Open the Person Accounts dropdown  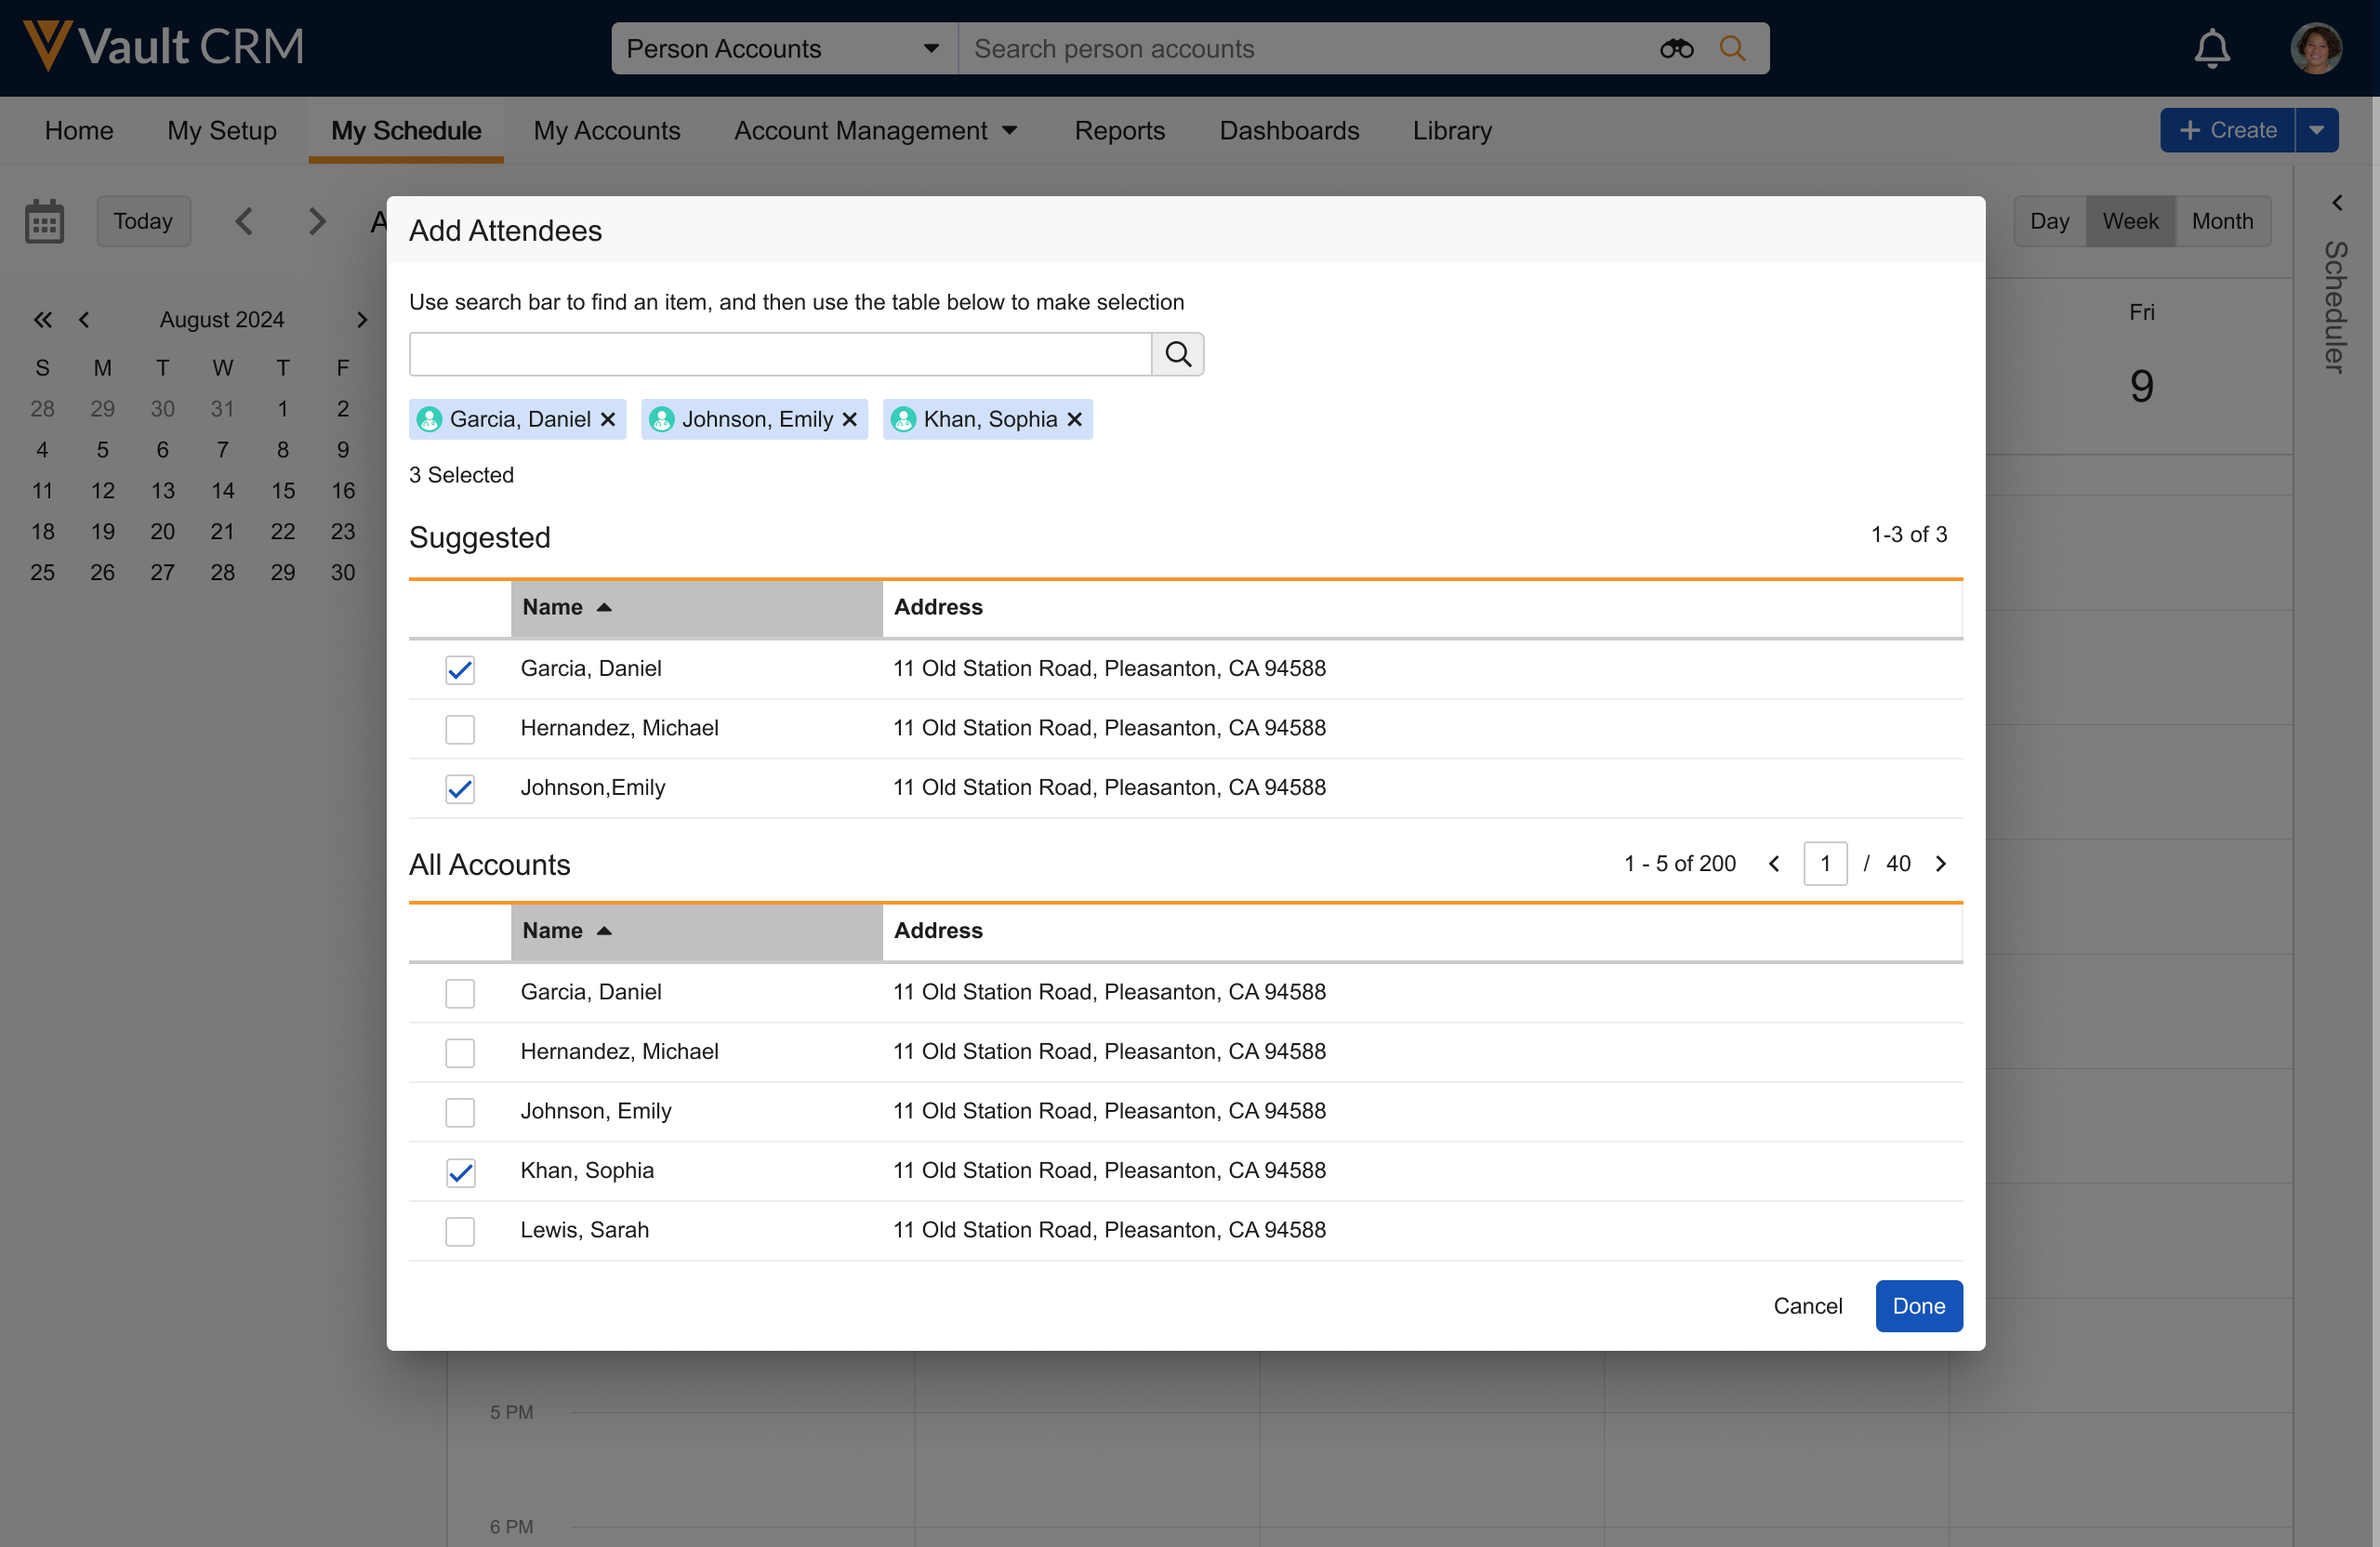pyautogui.click(x=784, y=49)
